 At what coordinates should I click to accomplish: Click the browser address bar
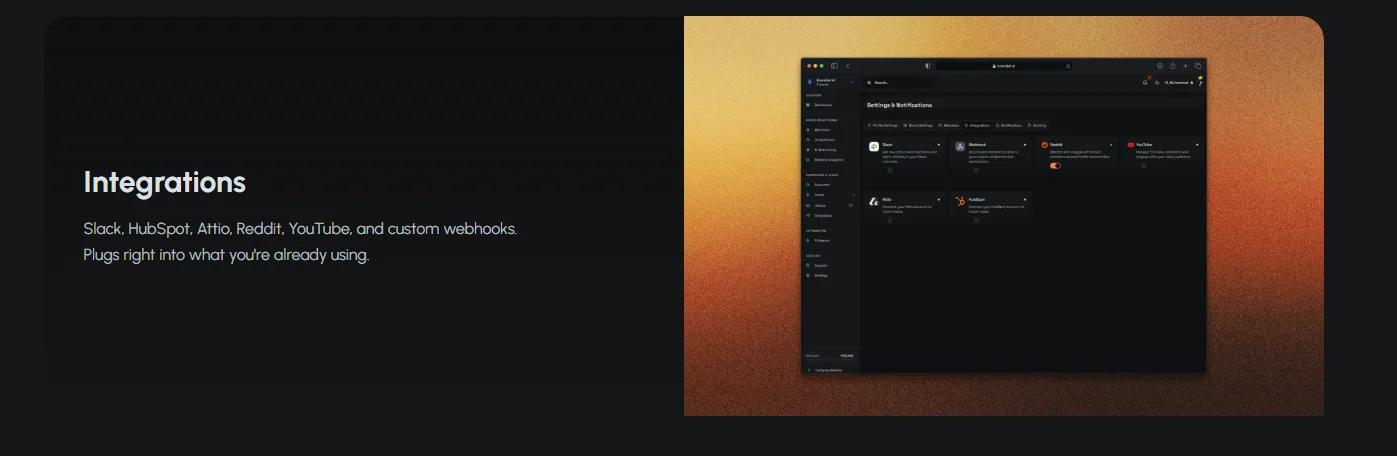(x=1004, y=66)
